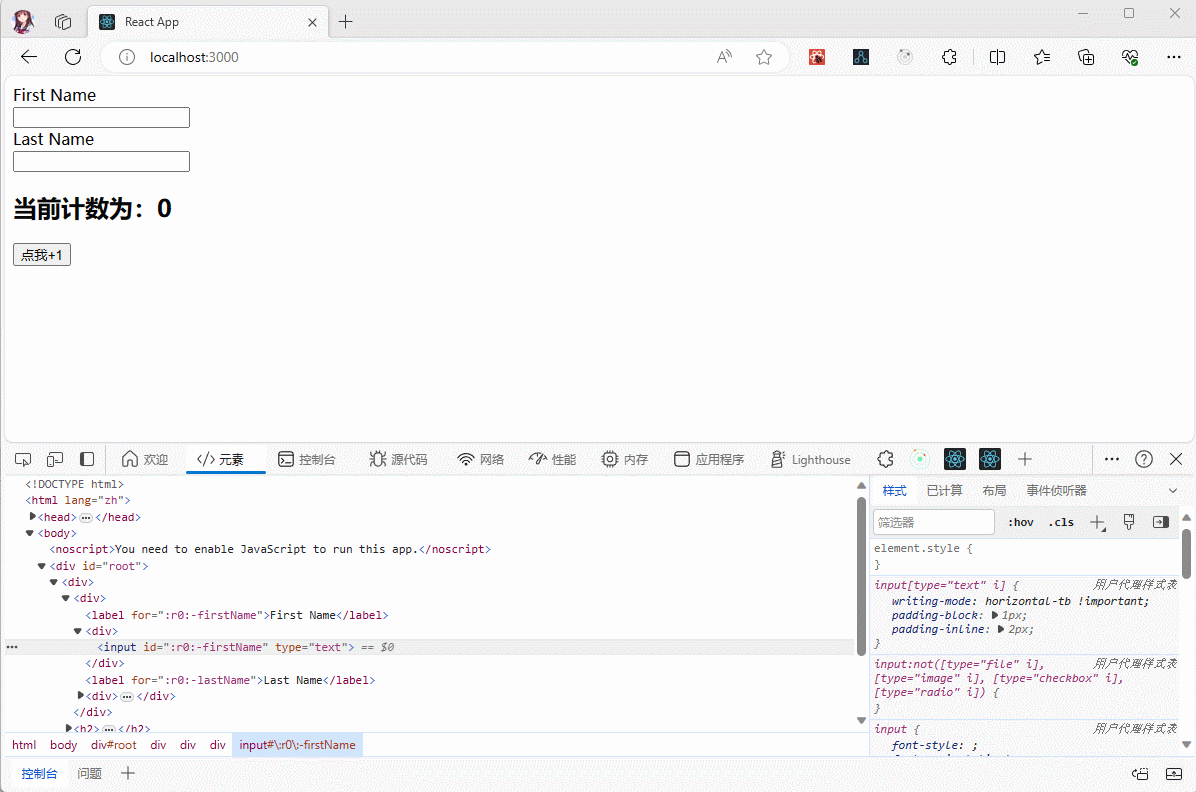Screen dimensions: 1196x792
Task: Toggle the .cls element classes panel
Action: tap(1061, 522)
